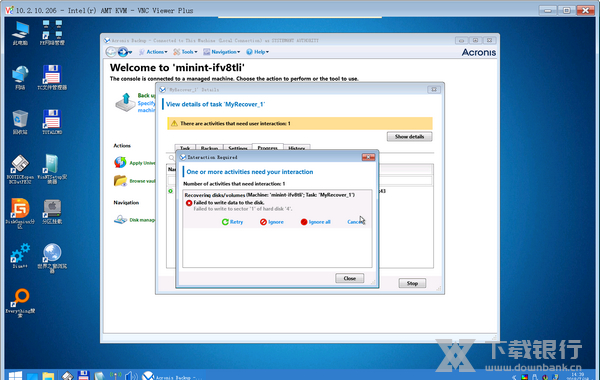
Task: Click the Acronis logo in the main window
Action: (479, 52)
